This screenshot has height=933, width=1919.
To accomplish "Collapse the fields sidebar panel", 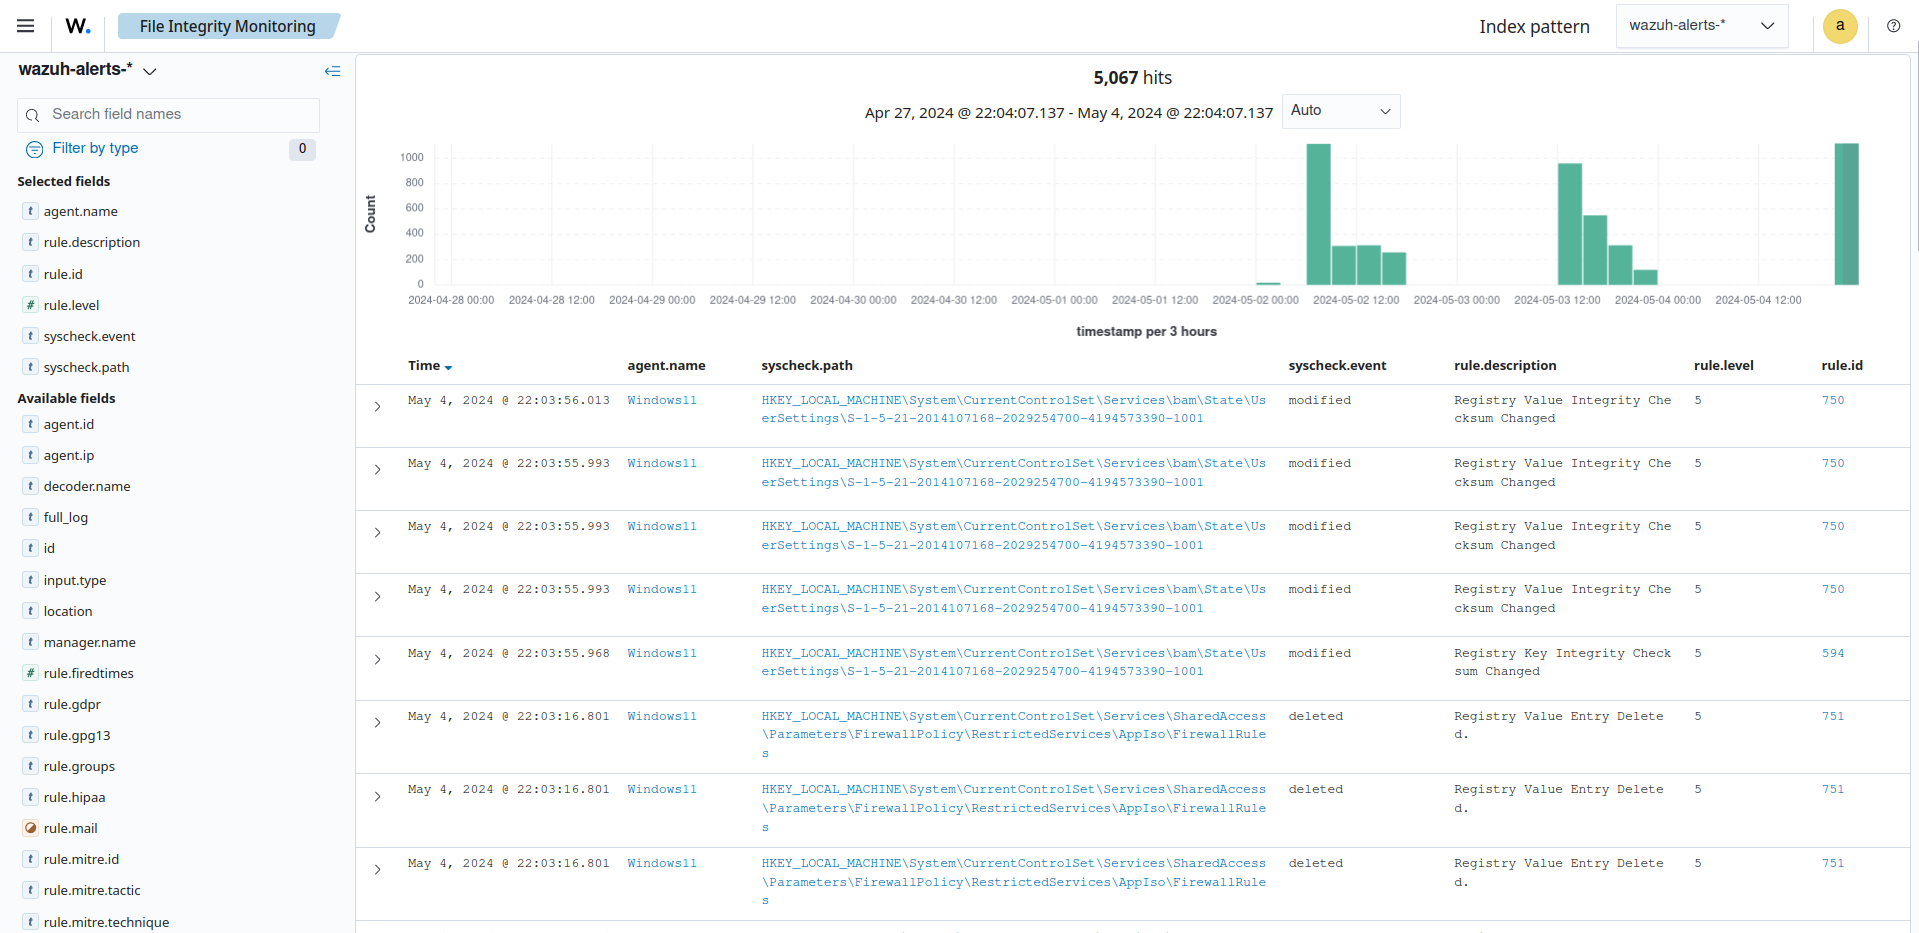I will point(332,71).
